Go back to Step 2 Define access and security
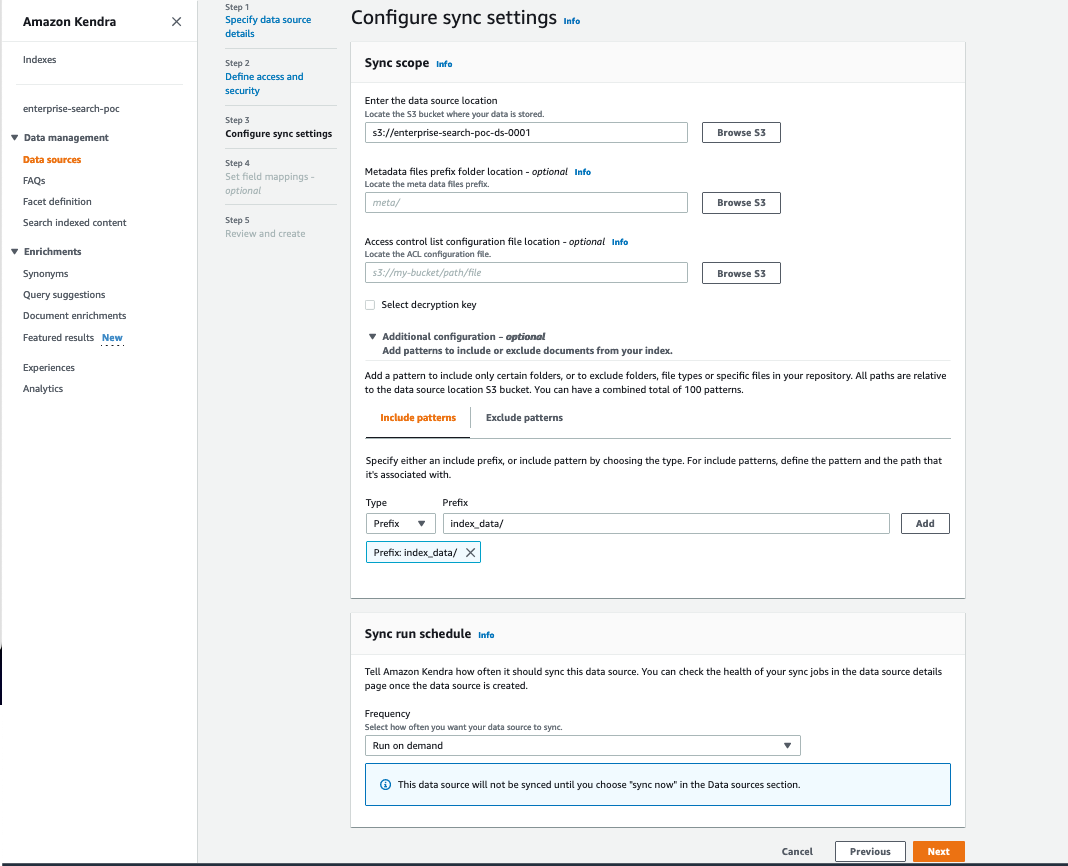Screen dimensions: 1068x866 point(264,84)
